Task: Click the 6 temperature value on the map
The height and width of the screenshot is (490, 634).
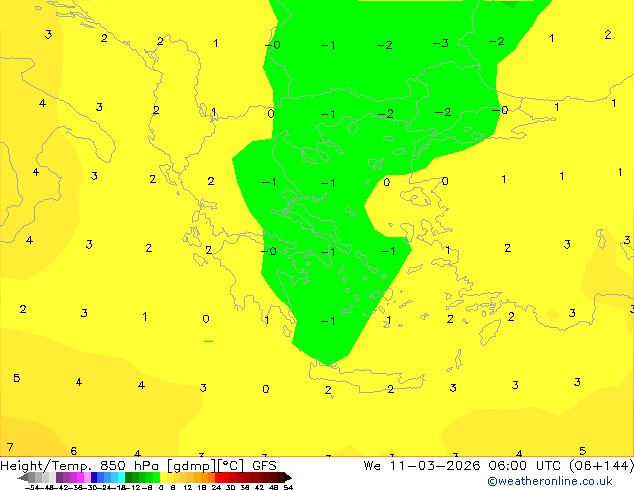Action: point(74,450)
